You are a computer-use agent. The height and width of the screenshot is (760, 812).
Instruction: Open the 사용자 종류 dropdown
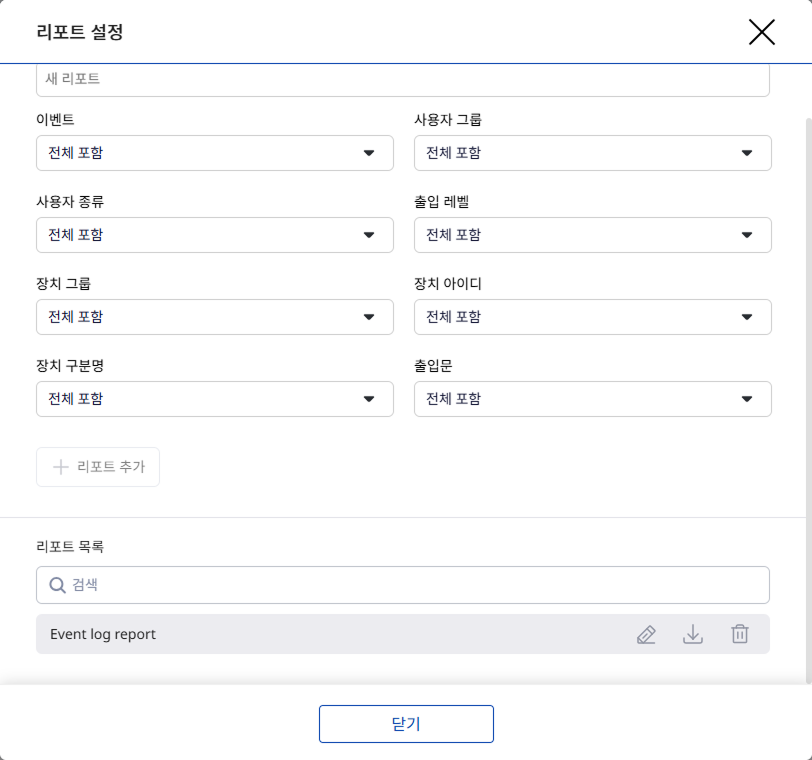click(214, 235)
